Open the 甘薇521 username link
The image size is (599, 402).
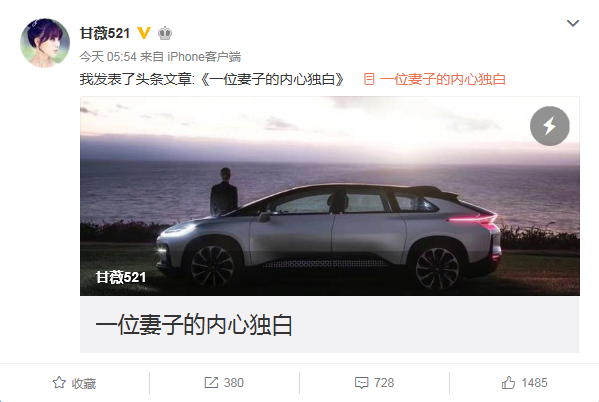(105, 33)
